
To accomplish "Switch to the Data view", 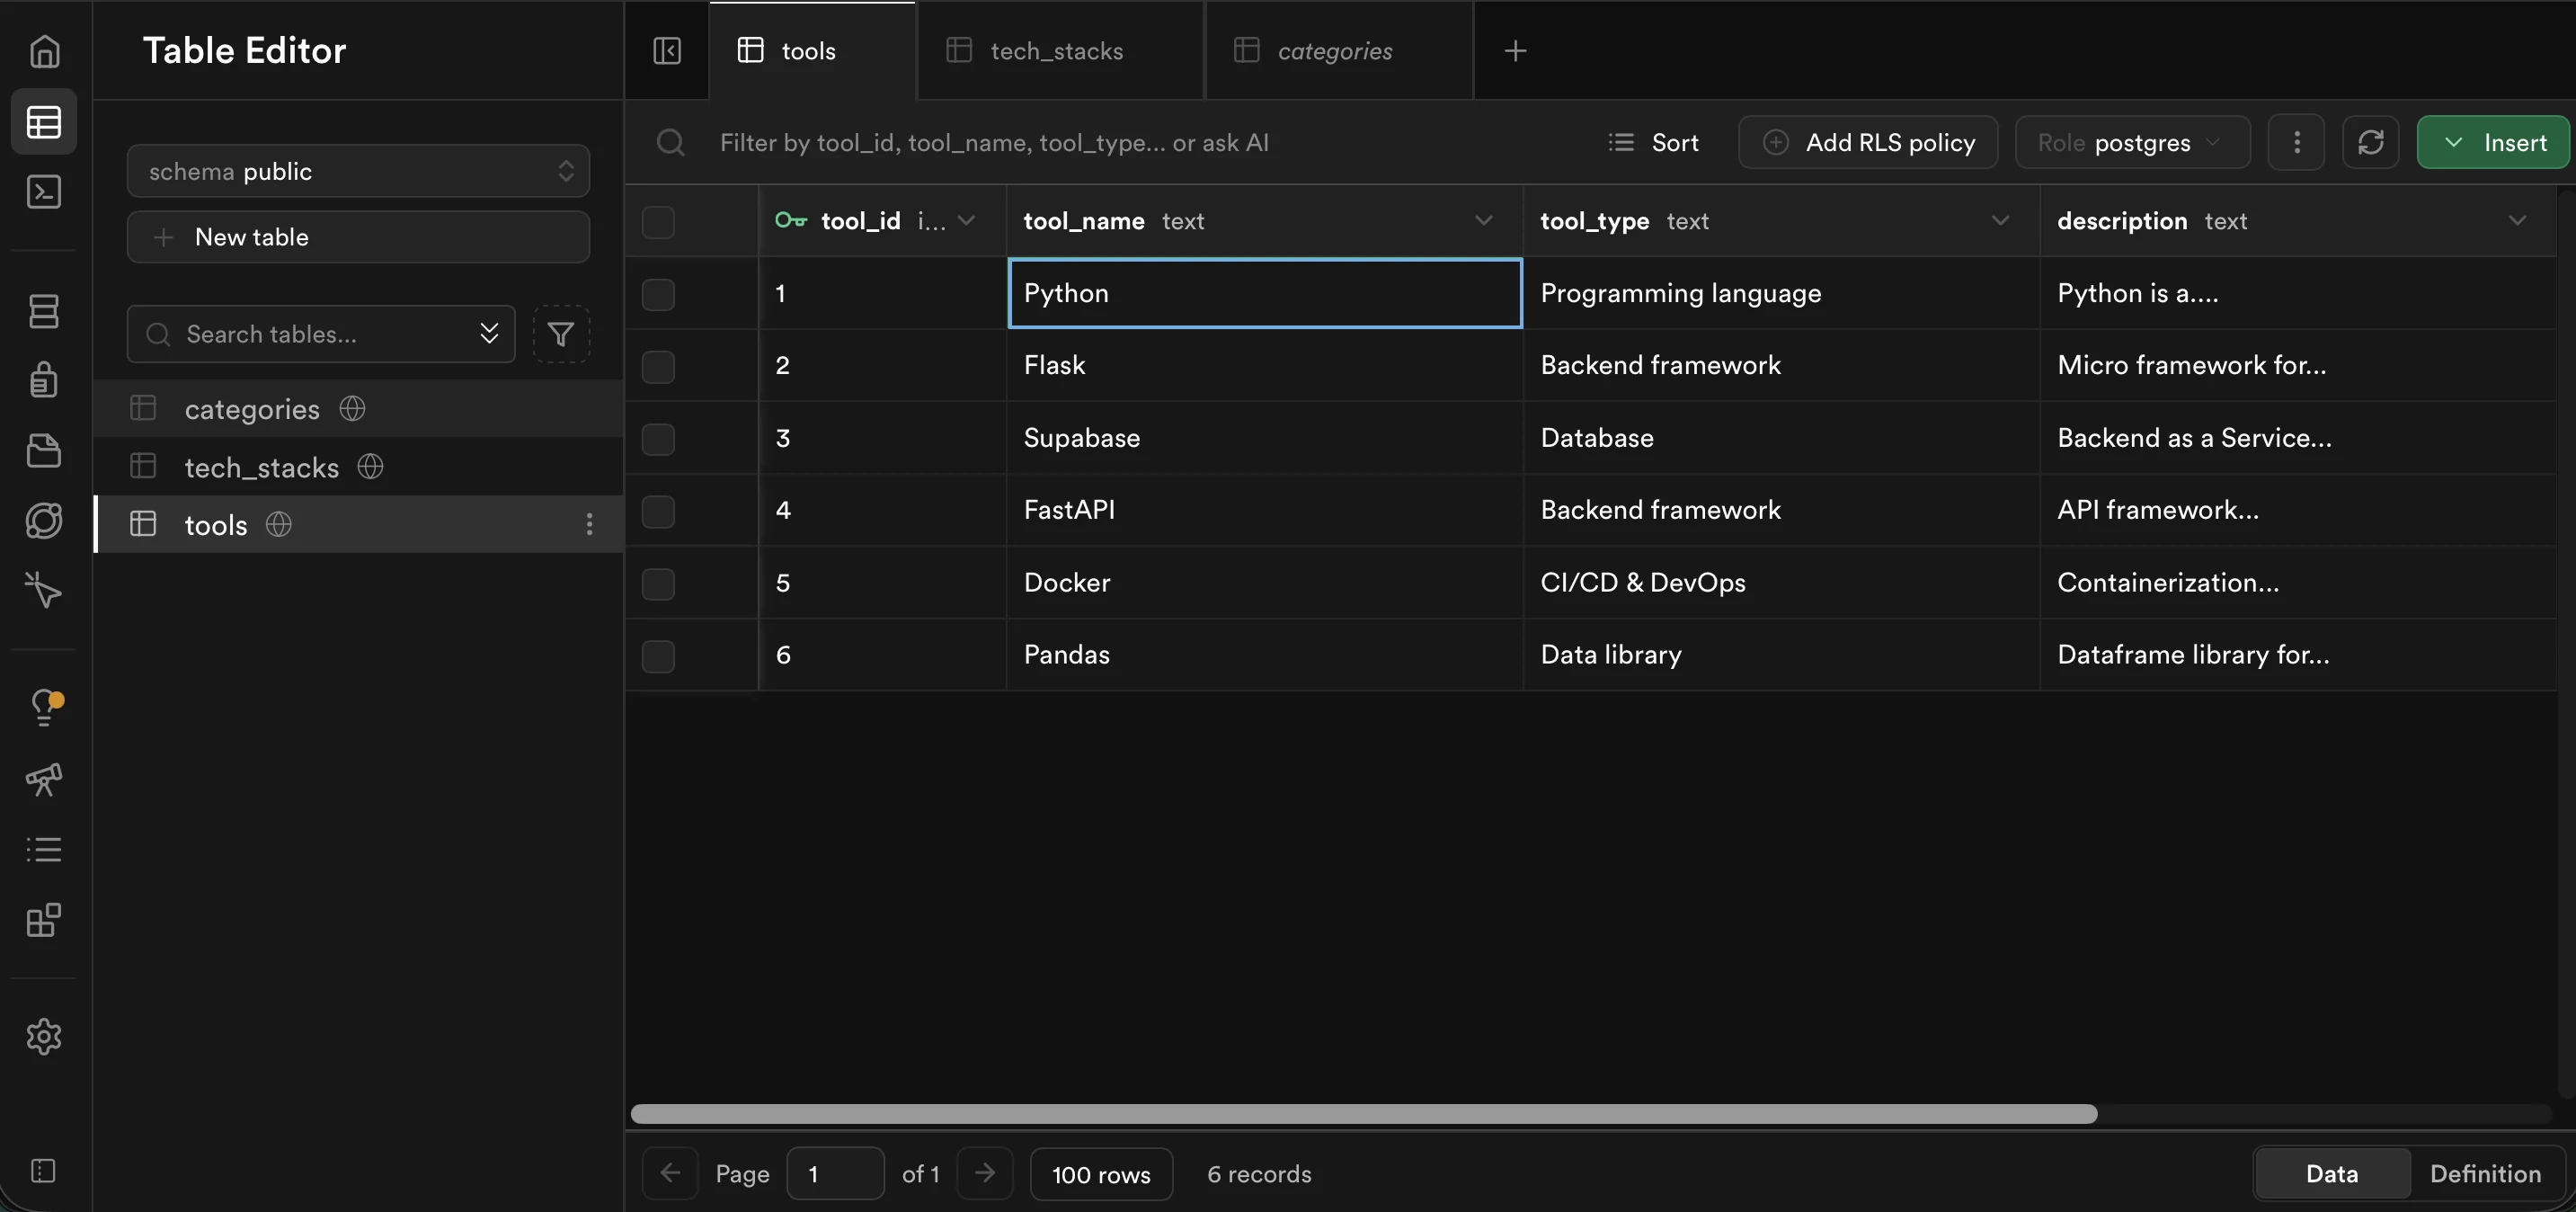I will 2331,1173.
